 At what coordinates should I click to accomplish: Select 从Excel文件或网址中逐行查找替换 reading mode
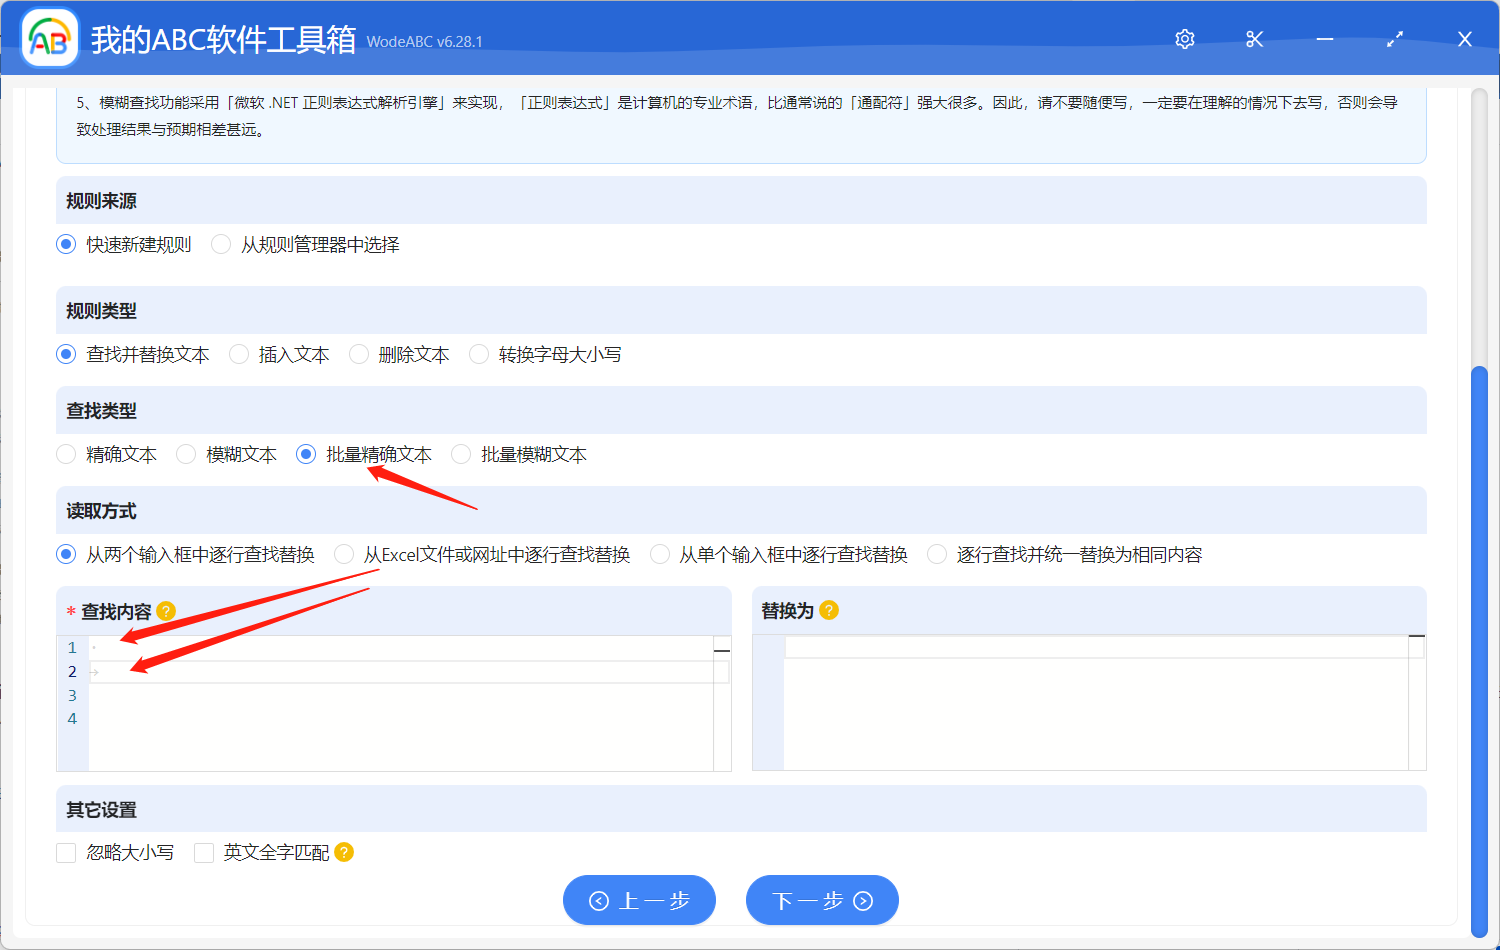point(344,553)
